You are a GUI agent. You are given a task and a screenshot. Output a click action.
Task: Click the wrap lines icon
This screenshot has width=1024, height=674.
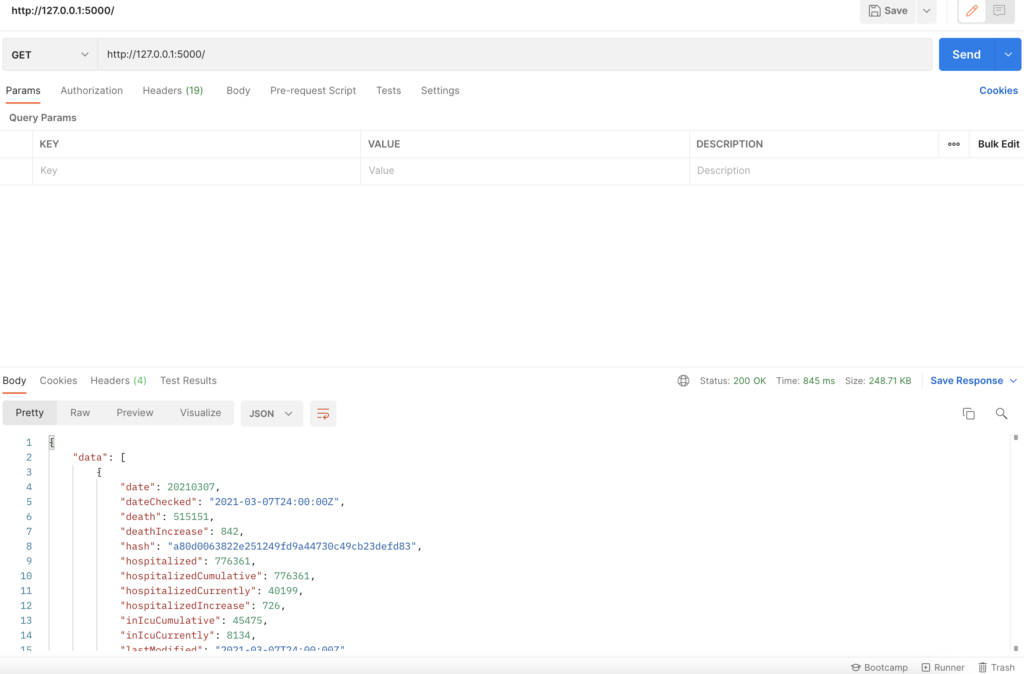[322, 413]
